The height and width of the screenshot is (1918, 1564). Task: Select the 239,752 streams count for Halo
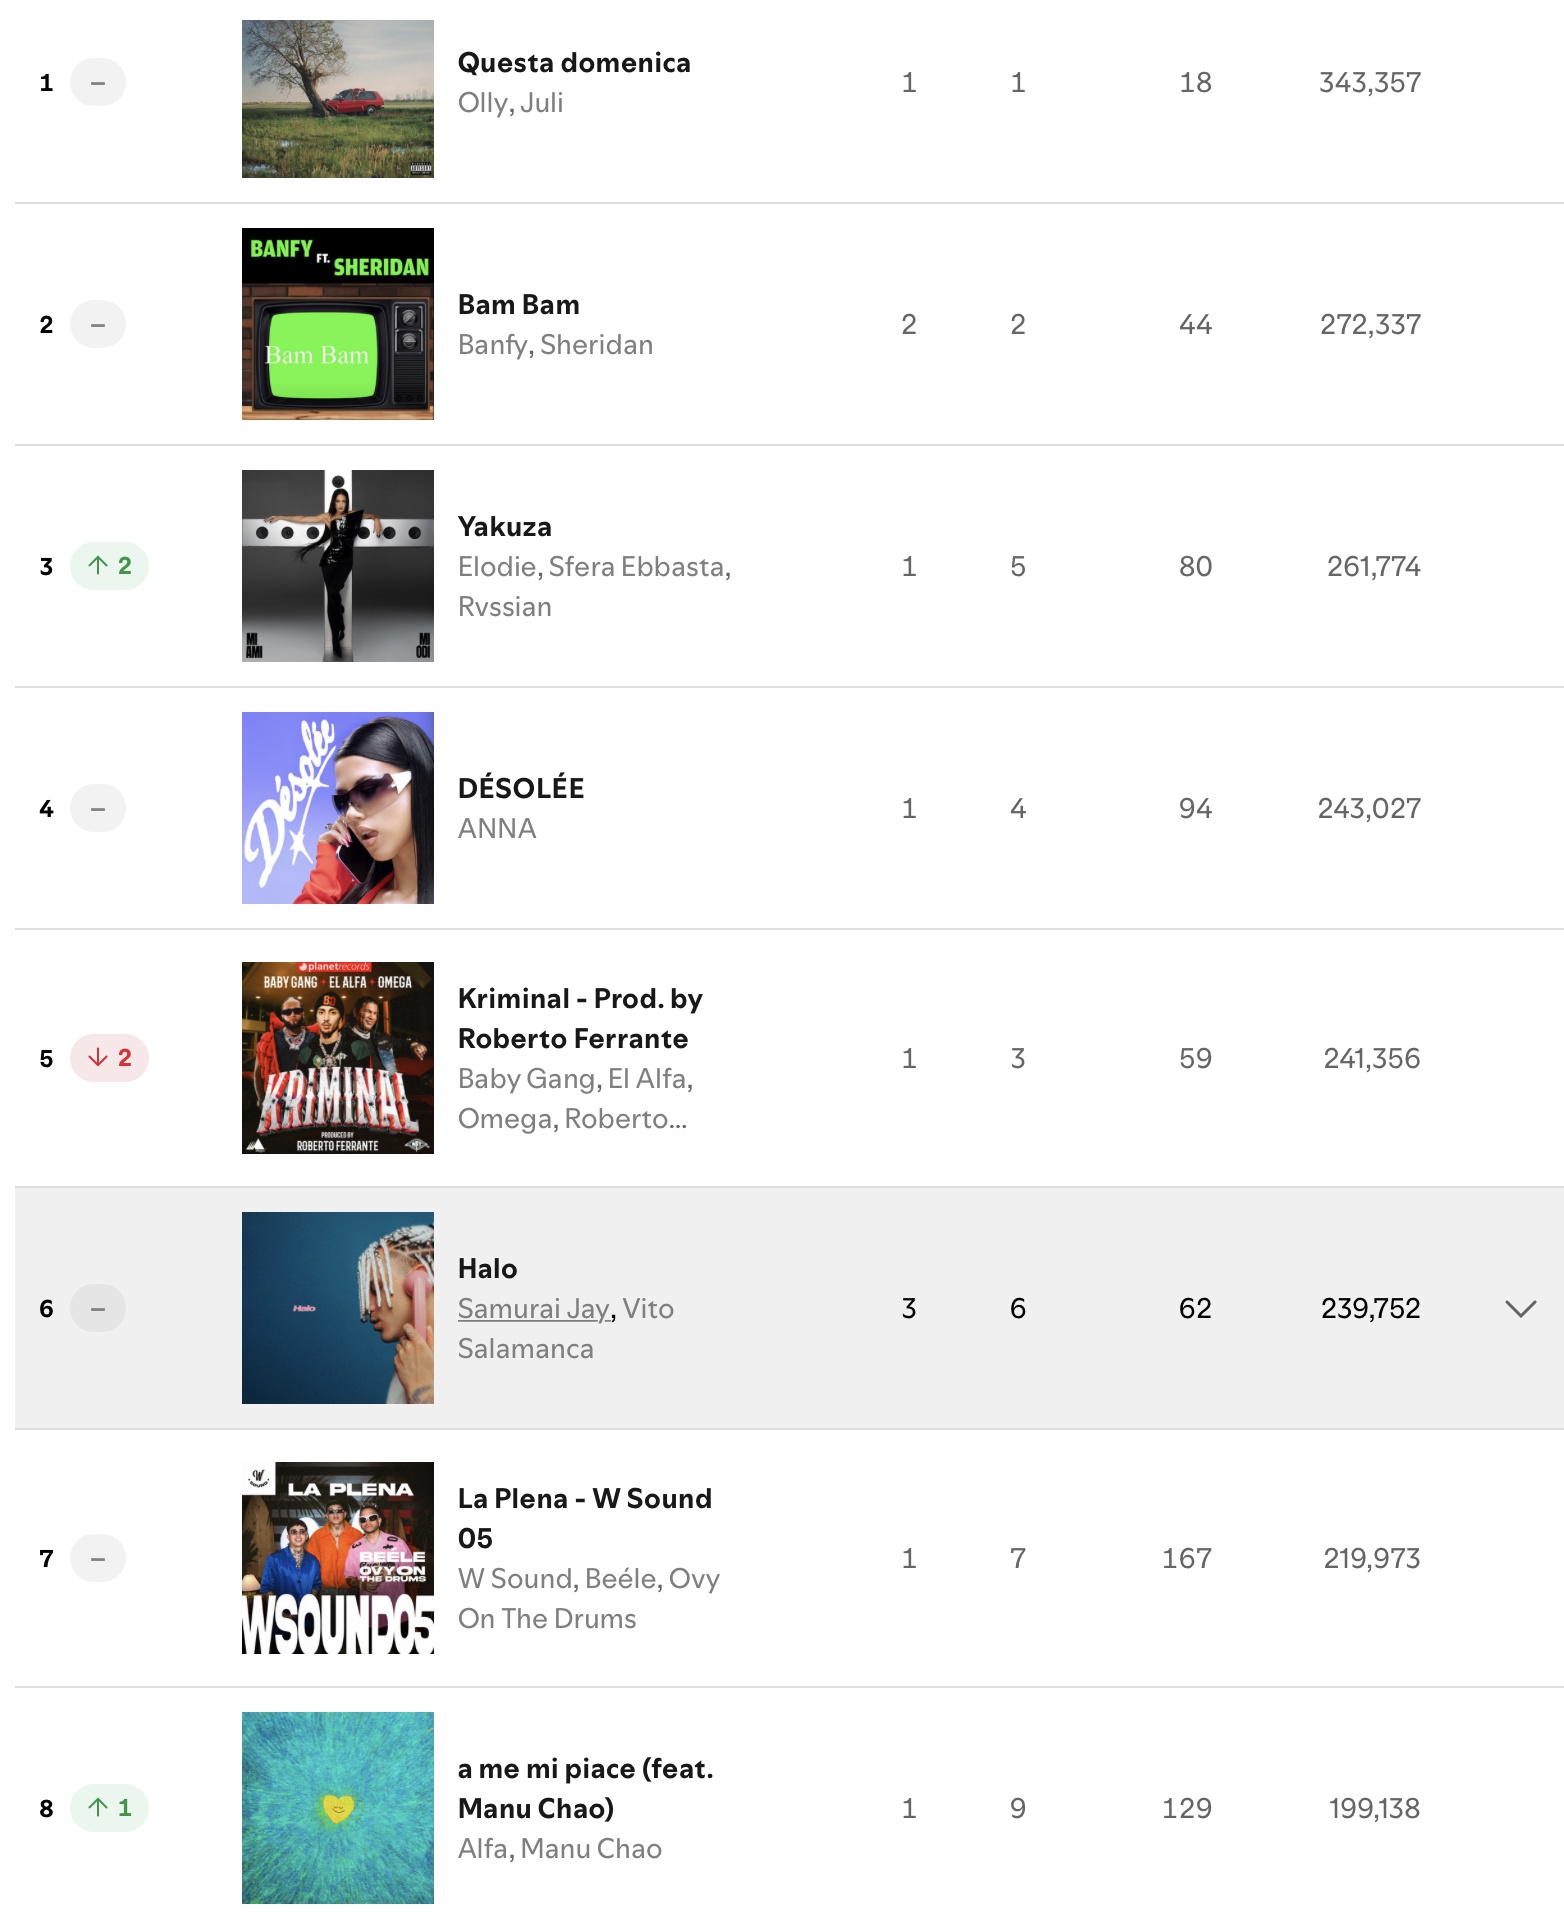(1370, 1308)
